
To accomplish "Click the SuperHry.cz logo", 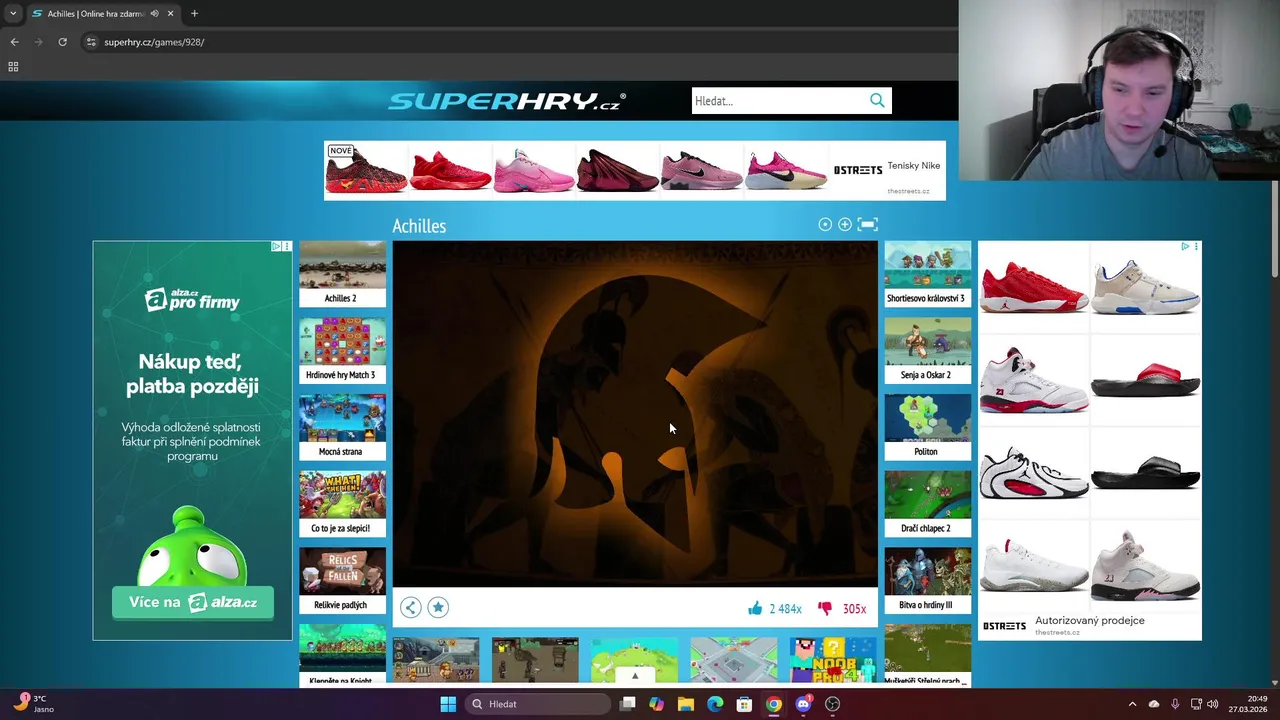I will point(507,101).
